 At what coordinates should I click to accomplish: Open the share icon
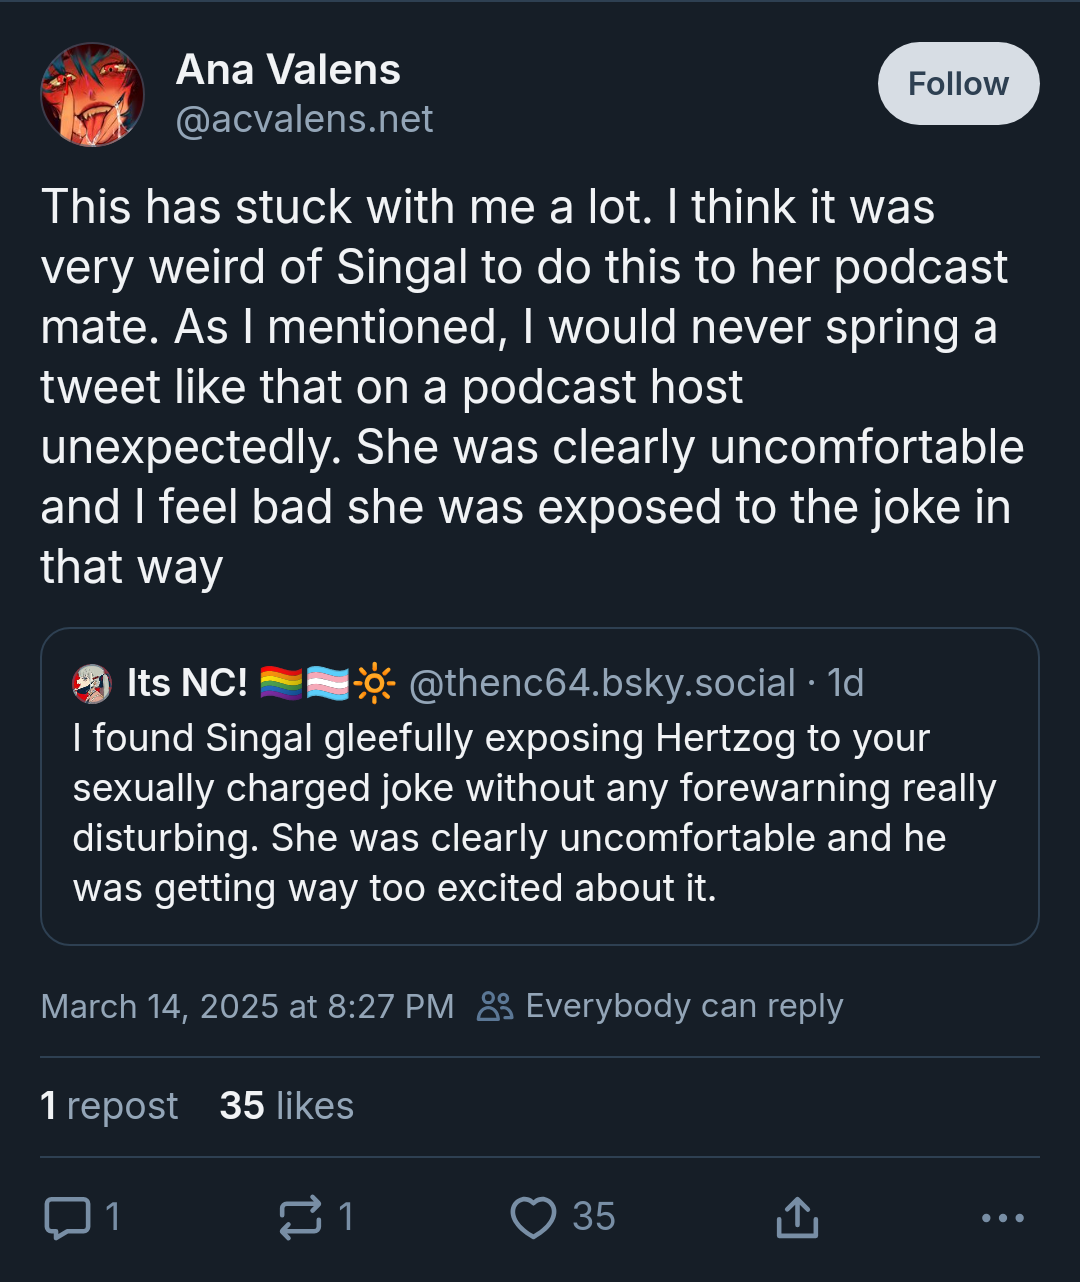coord(797,1218)
